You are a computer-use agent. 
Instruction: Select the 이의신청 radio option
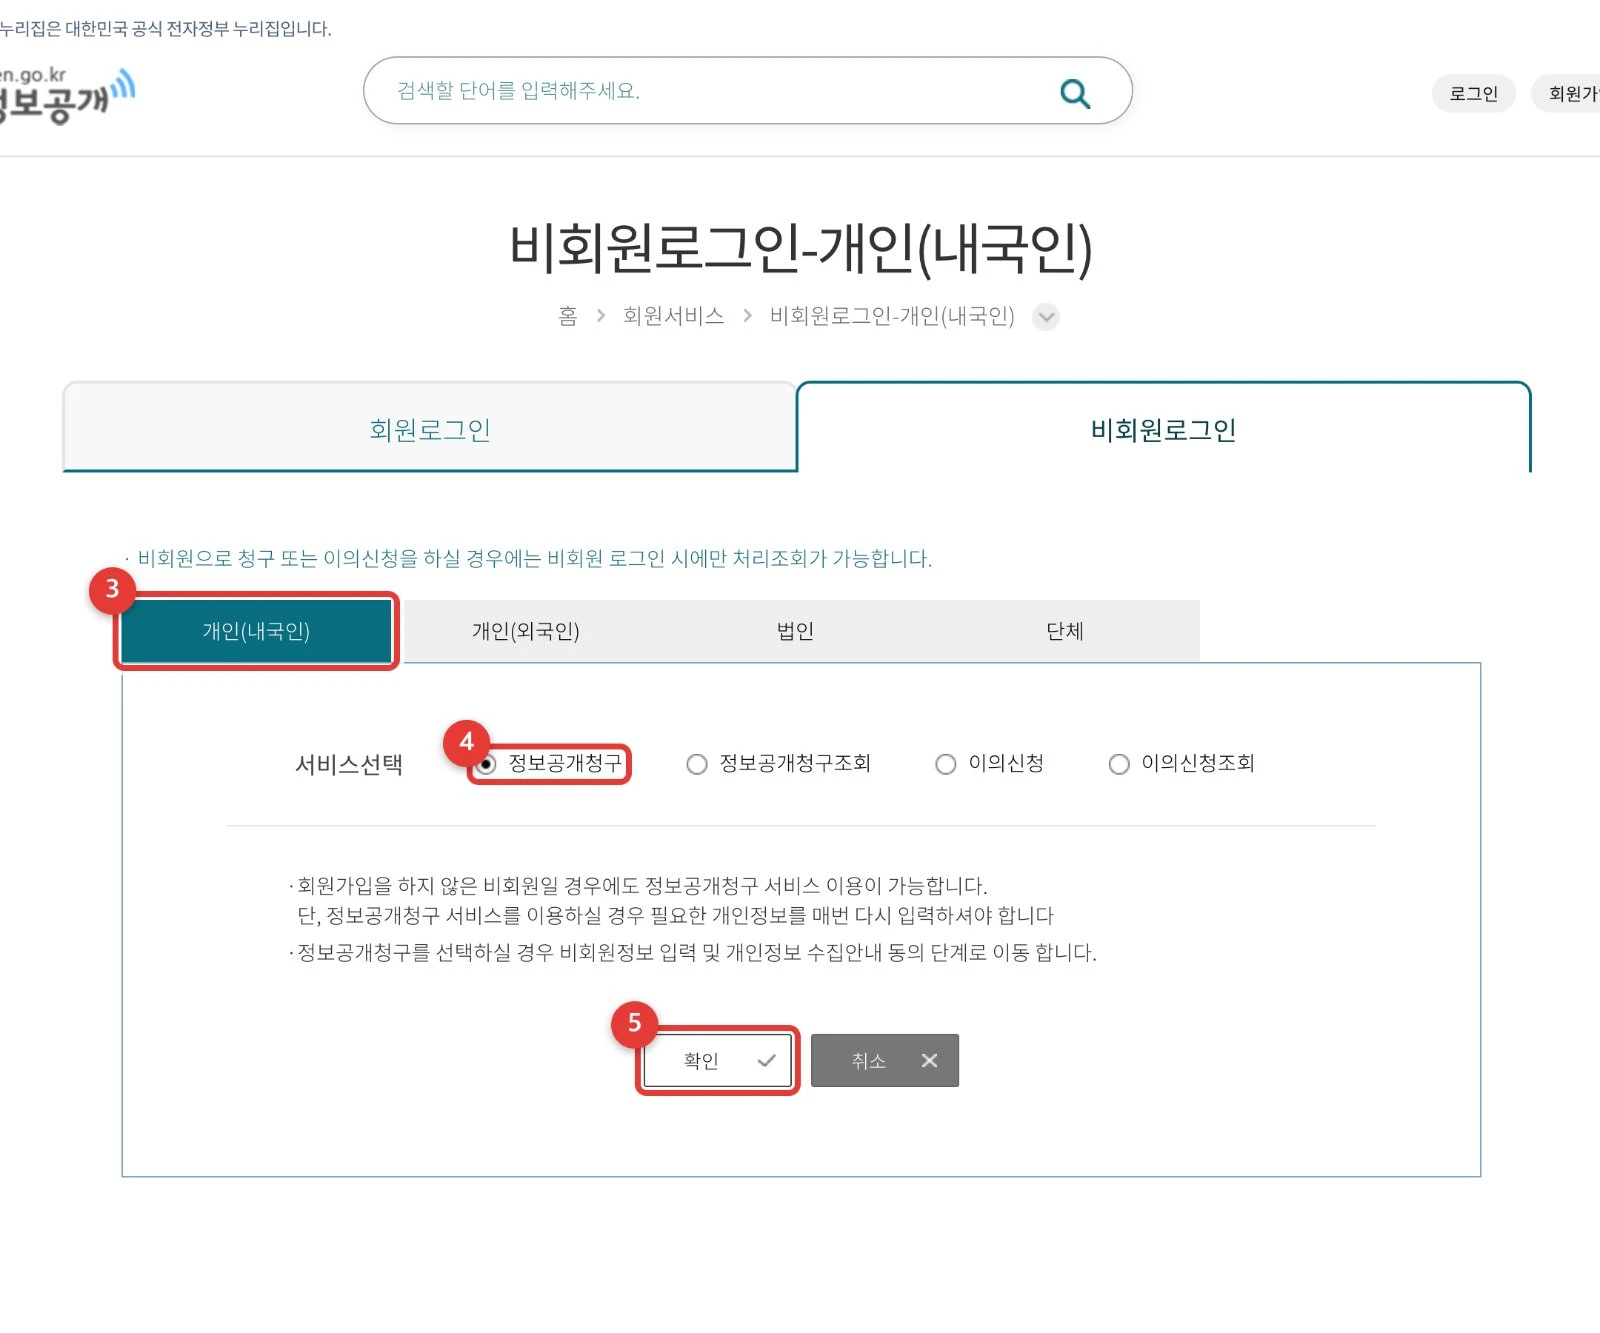coord(946,765)
